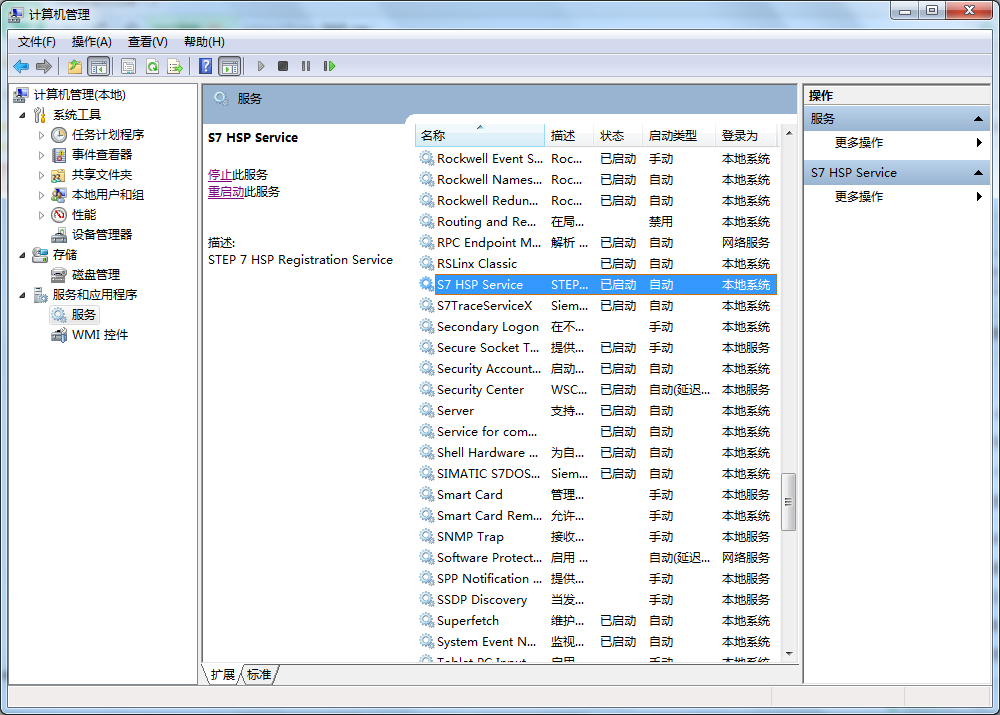
Task: Select the SSDP Discovery service row
Action: pos(597,600)
